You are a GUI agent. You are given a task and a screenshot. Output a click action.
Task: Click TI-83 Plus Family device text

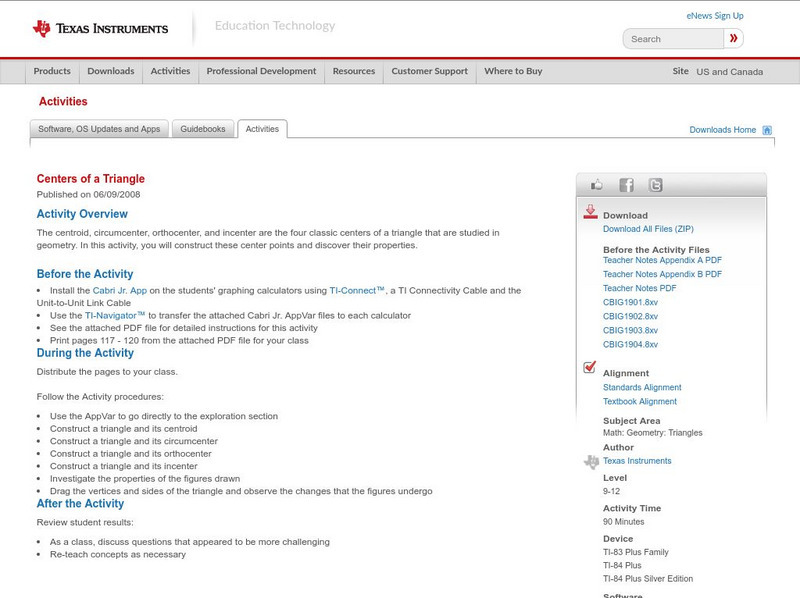635,552
